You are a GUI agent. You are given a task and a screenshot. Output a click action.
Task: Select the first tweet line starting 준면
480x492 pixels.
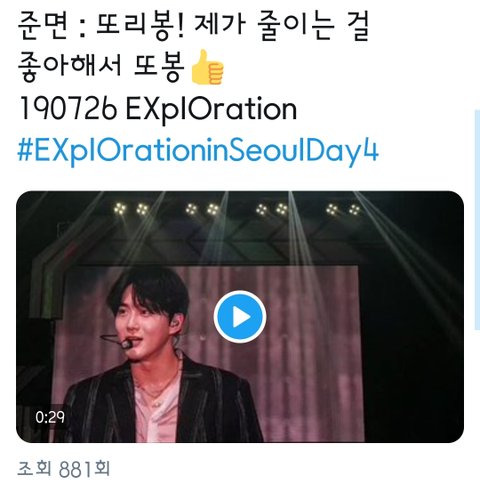[x=193, y=28]
